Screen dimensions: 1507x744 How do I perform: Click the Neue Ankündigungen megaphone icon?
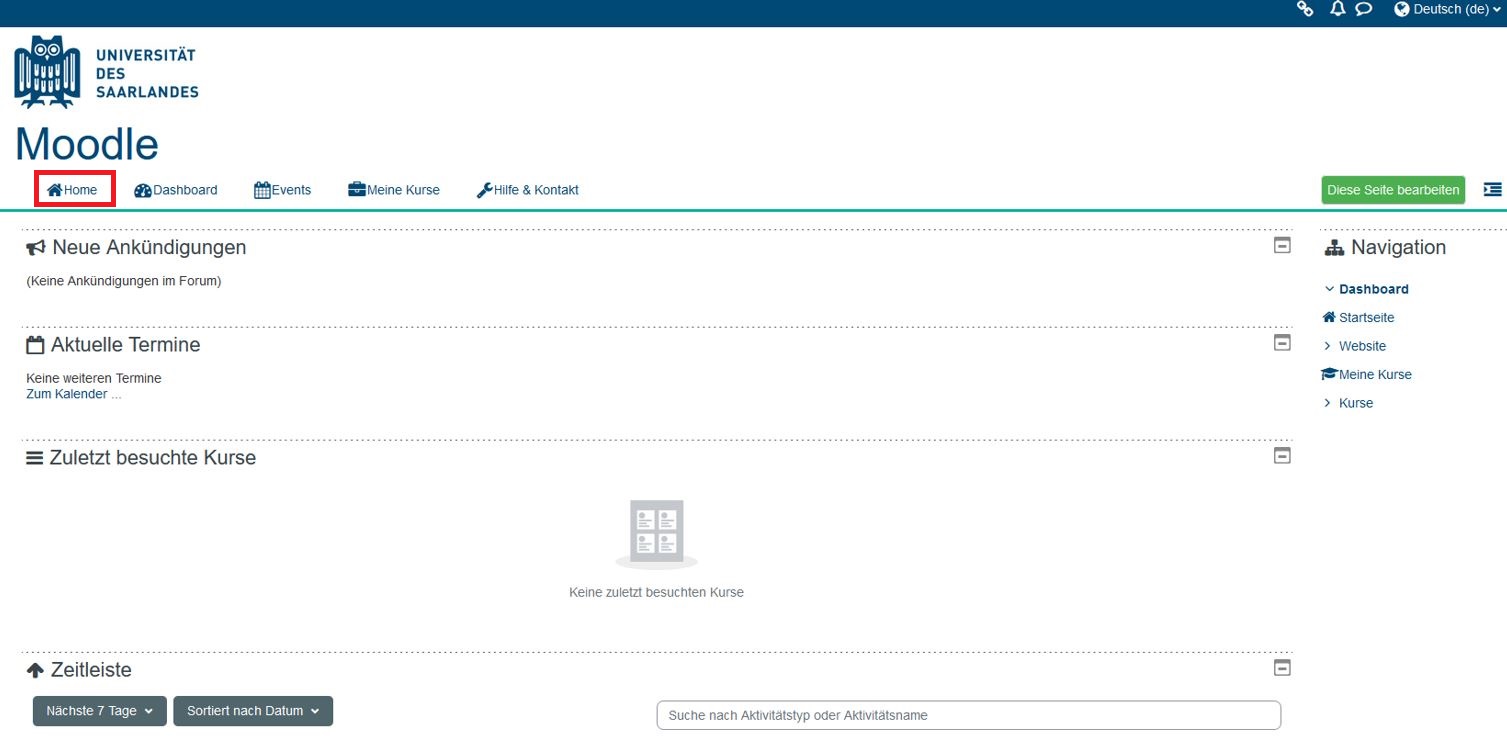[36, 247]
